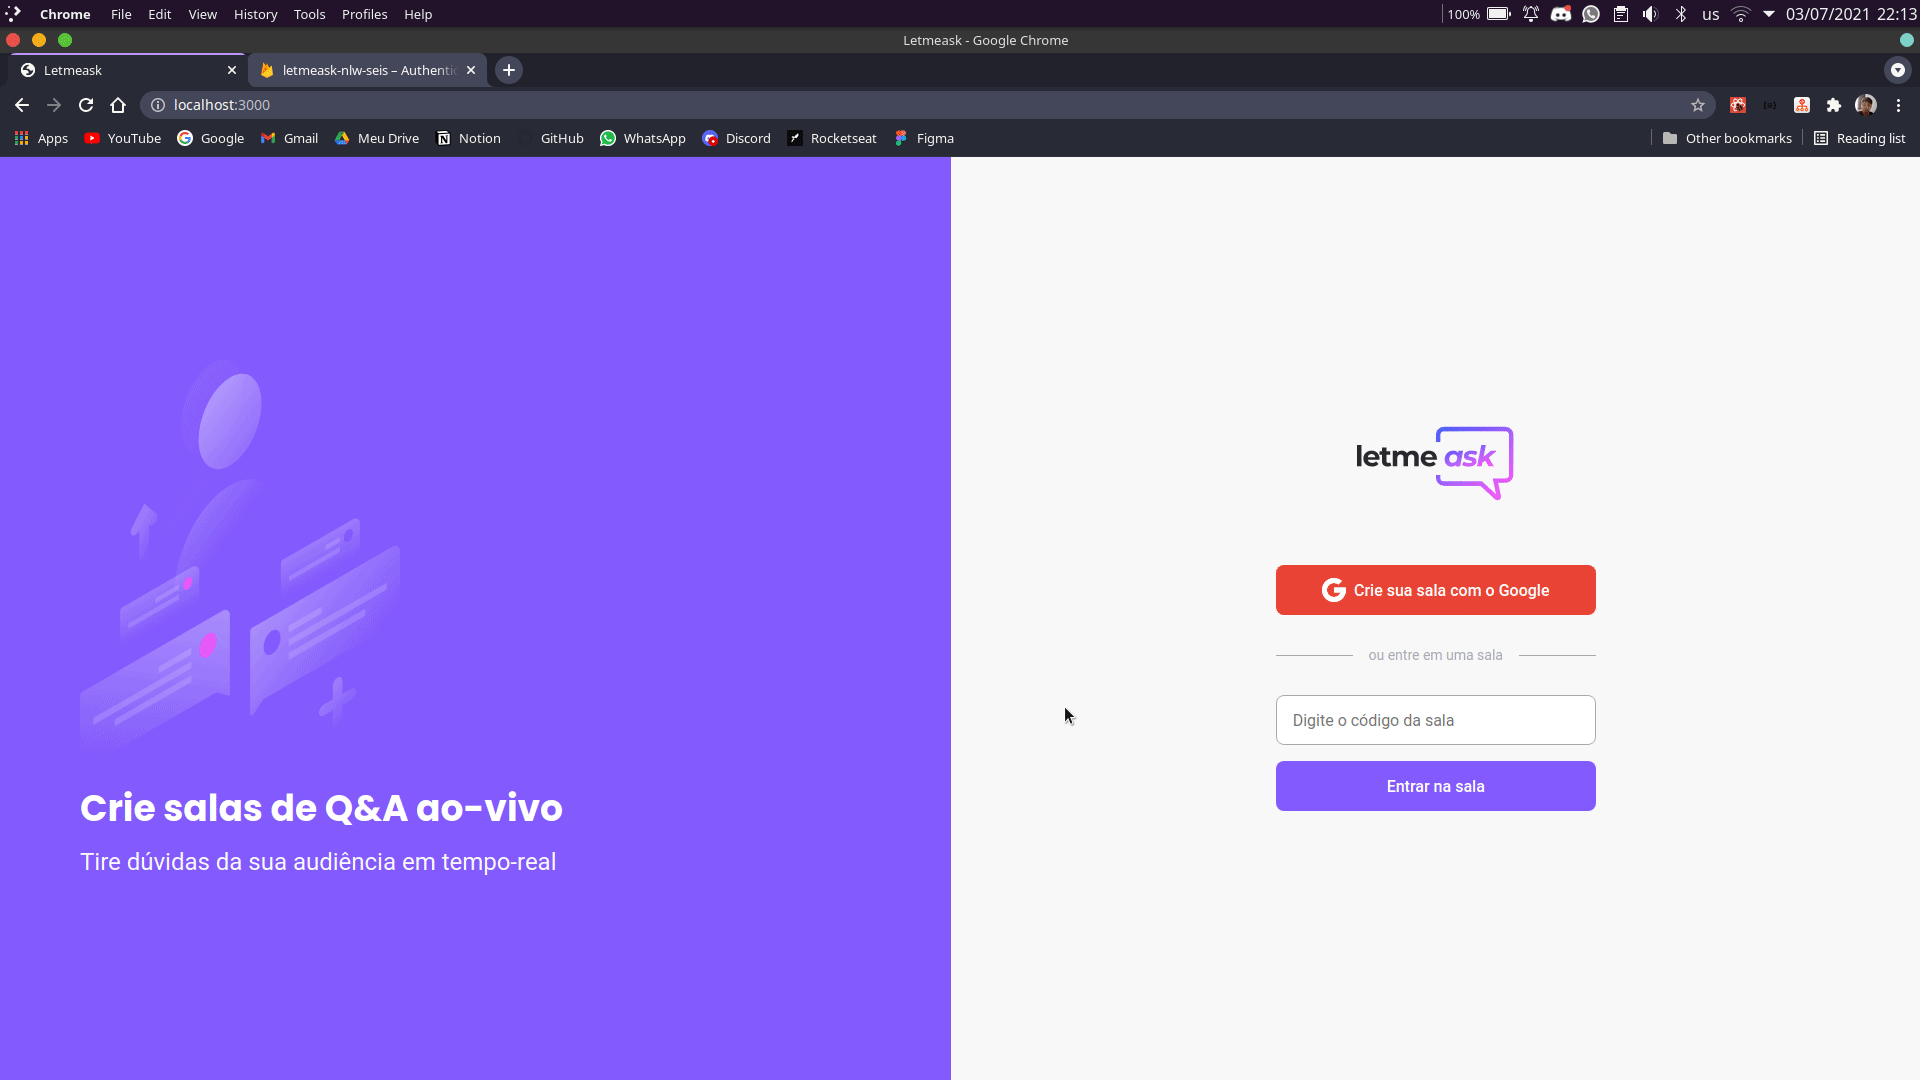
Task: Bookmark this page with star icon
Action: [1697, 105]
